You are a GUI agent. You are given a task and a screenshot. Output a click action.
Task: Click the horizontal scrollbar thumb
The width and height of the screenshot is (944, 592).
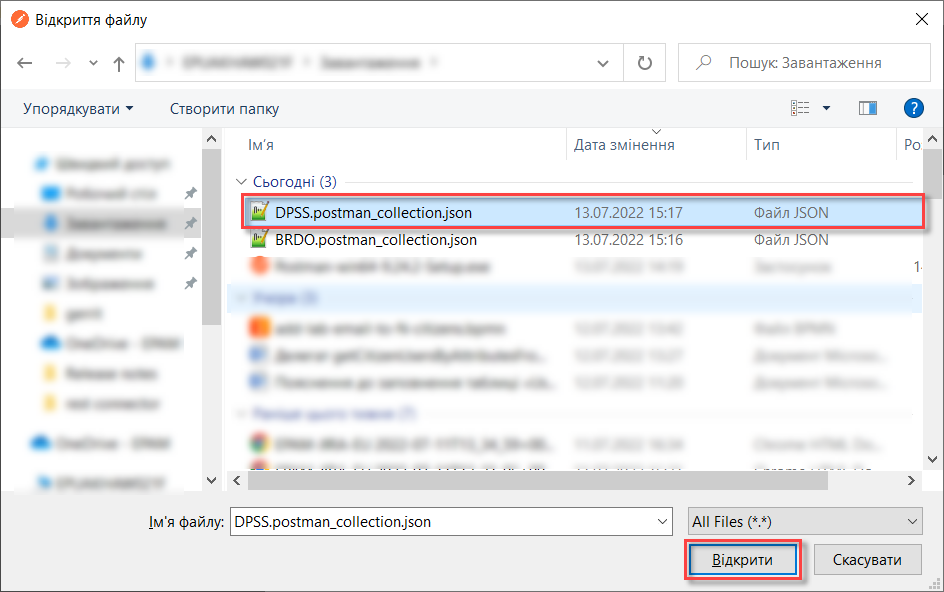[538, 481]
